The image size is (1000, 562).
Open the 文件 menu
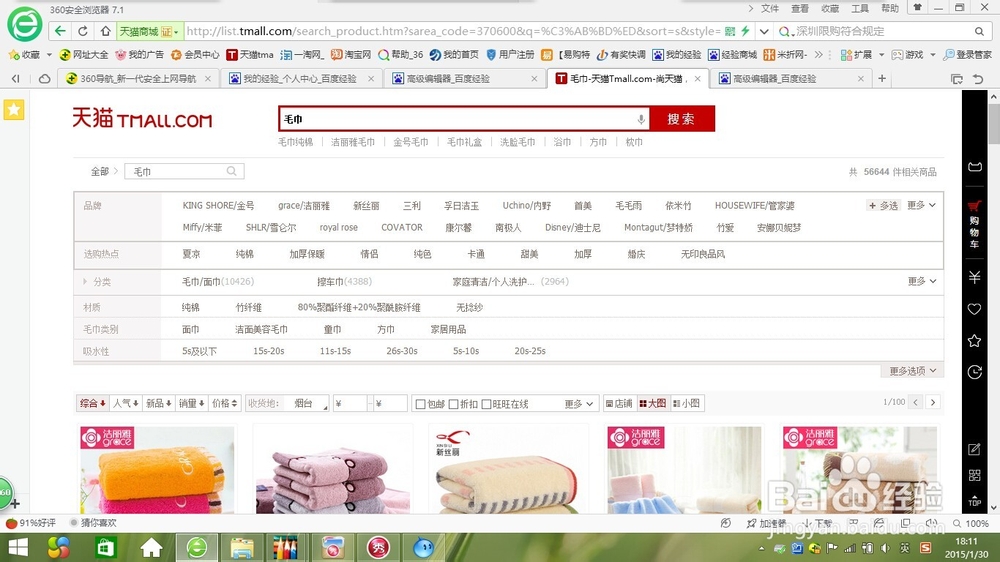click(770, 8)
